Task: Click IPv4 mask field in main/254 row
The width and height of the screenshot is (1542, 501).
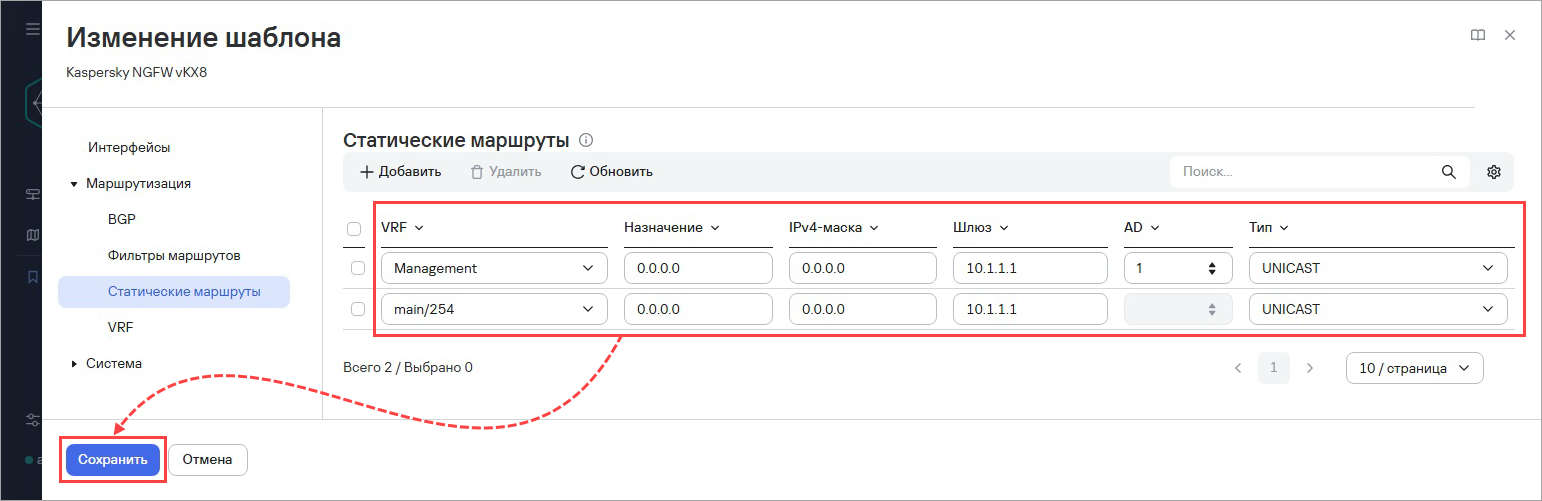Action: pyautogui.click(x=863, y=309)
